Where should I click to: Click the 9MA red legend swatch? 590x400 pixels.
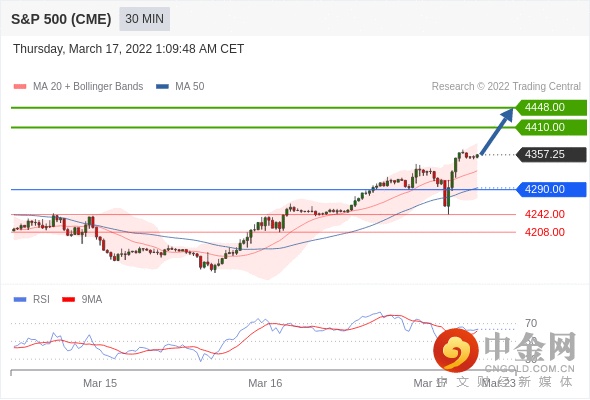(x=68, y=300)
